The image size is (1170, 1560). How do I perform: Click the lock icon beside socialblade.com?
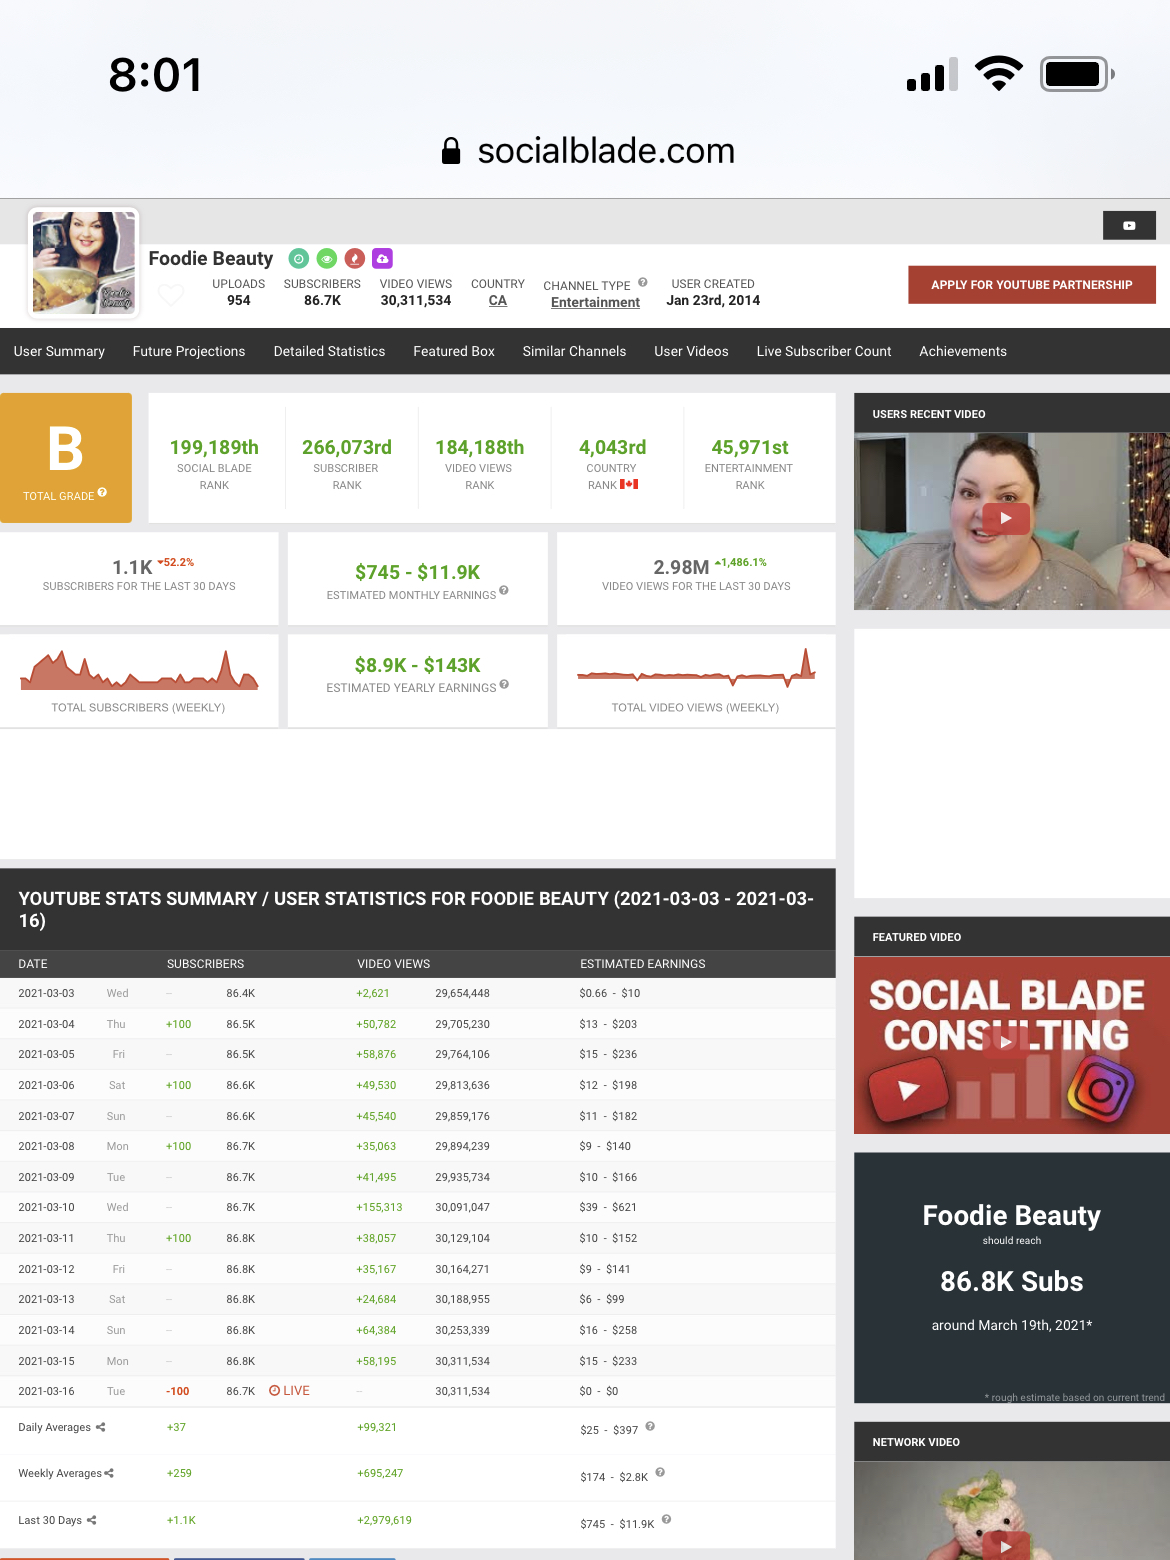[451, 151]
